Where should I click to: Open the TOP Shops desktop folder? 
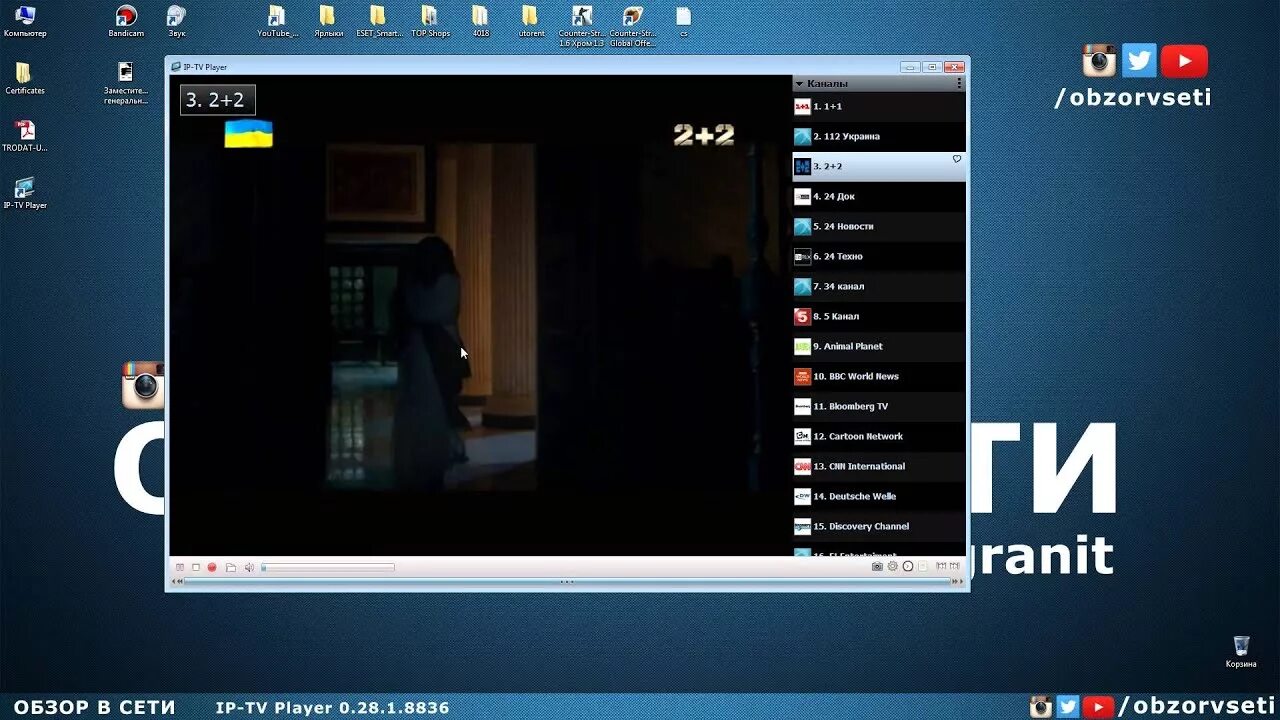pos(430,21)
